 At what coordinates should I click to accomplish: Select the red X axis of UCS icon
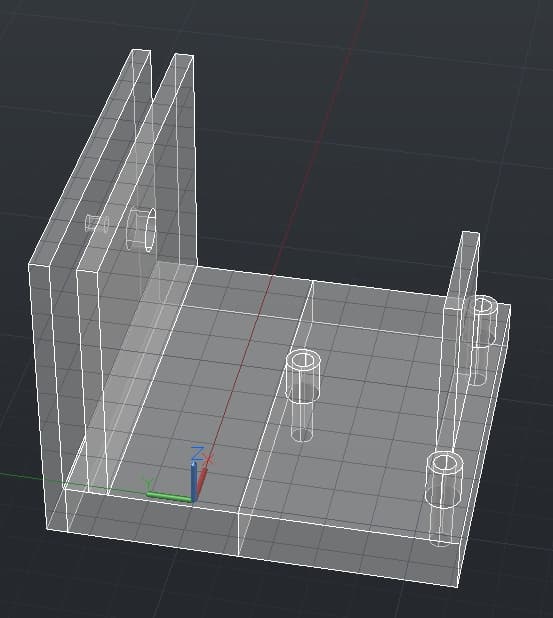(x=202, y=482)
